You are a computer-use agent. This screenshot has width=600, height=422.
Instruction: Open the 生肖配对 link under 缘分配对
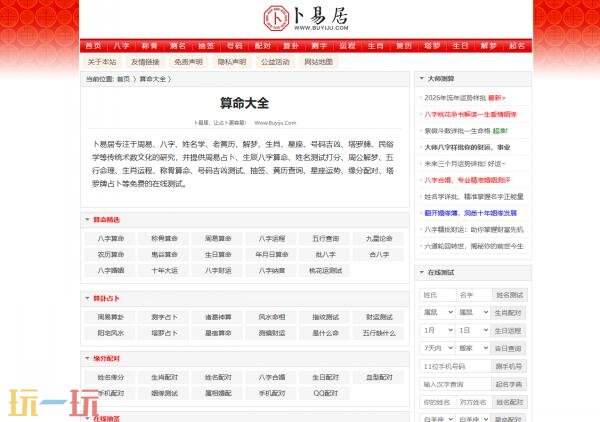coord(164,377)
